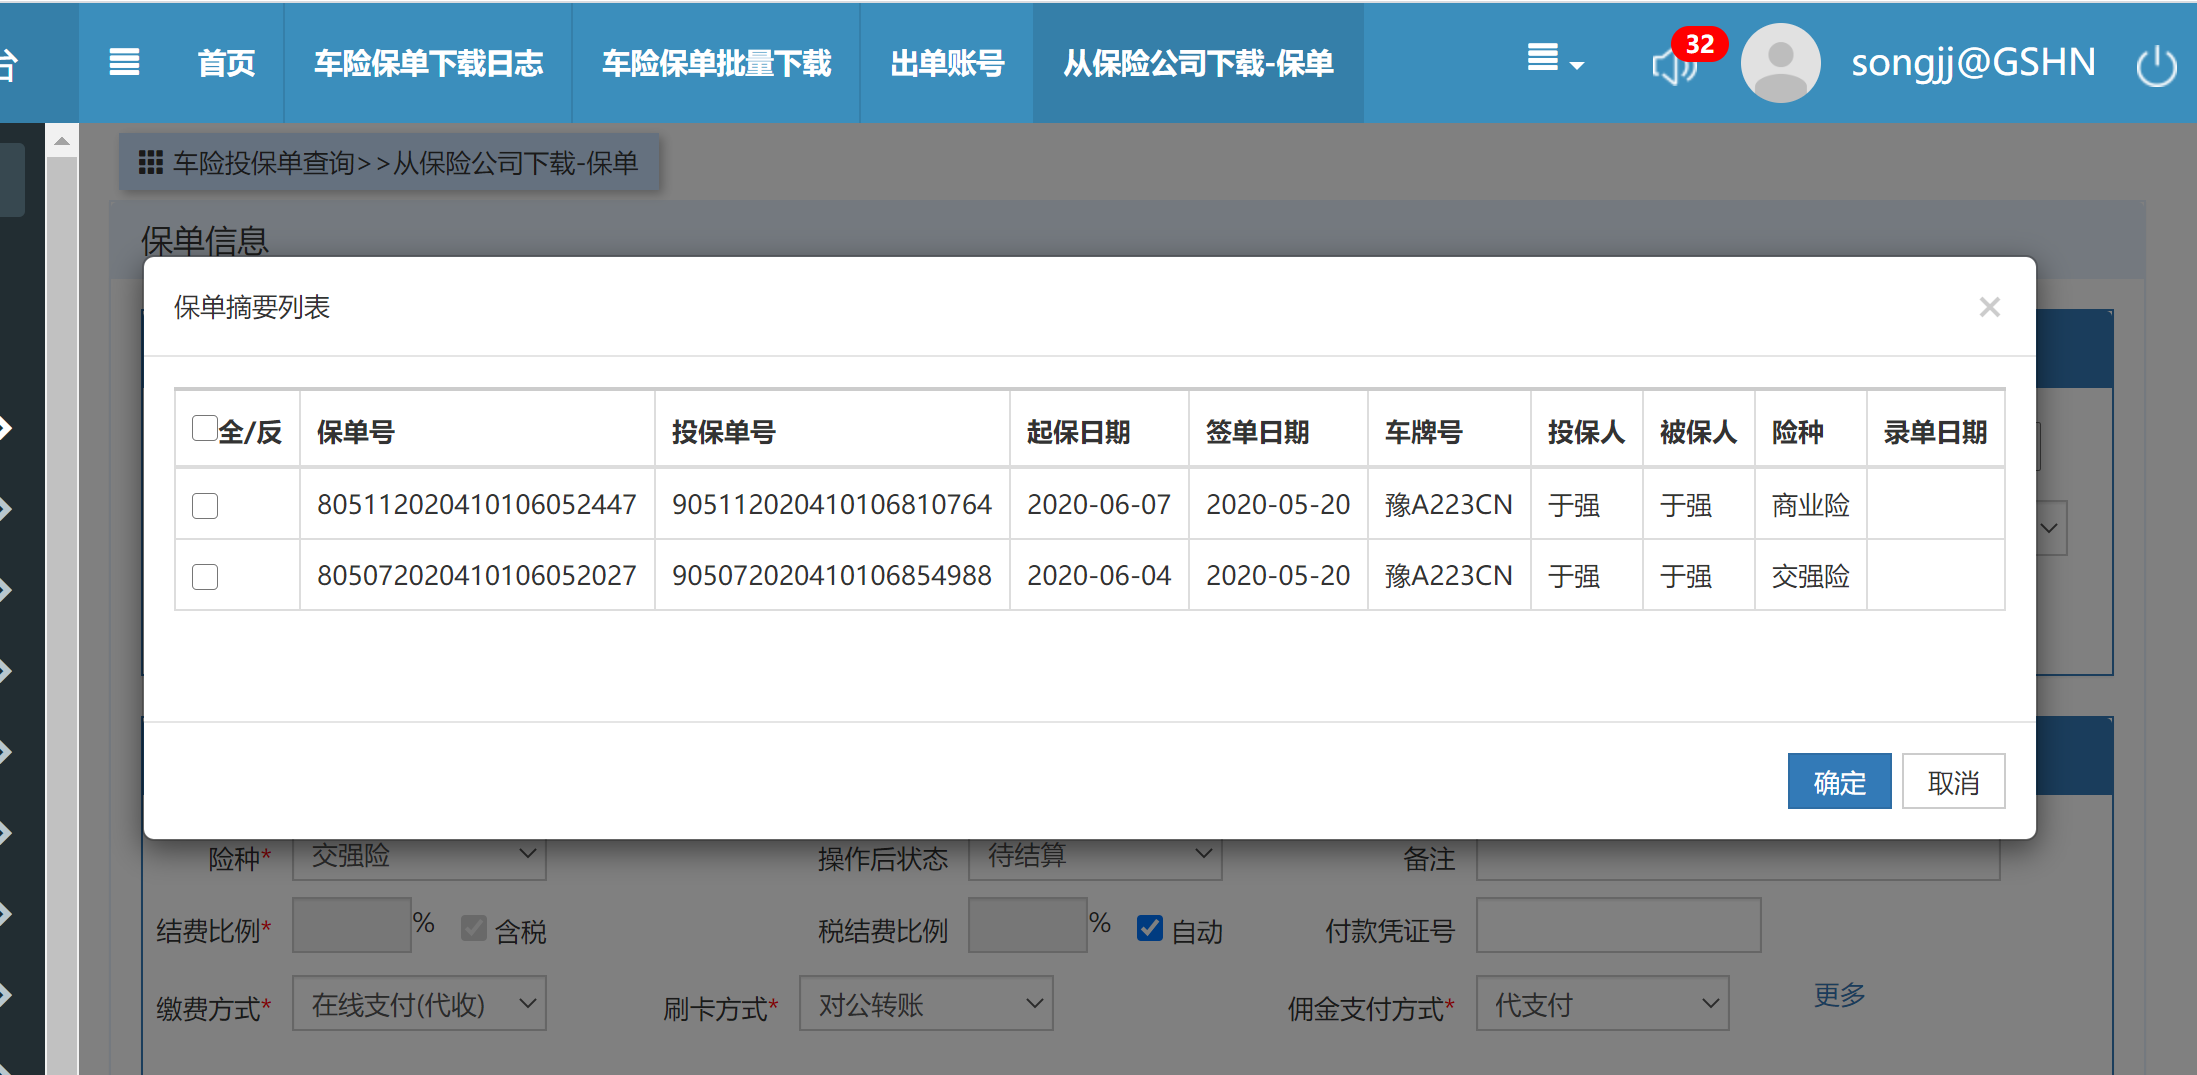
Task: Click the 更多 link
Action: click(1839, 995)
